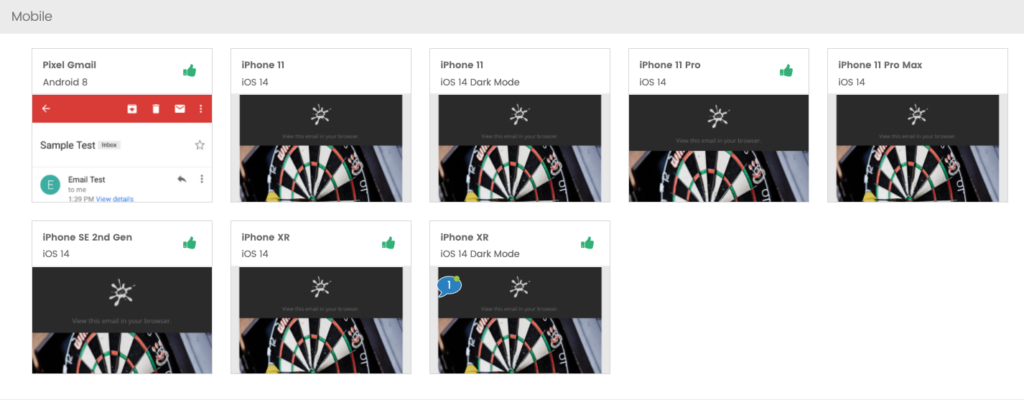Click thumbs-up on iPhone XR Dark Mode card
This screenshot has width=1024, height=400.
pyautogui.click(x=587, y=243)
